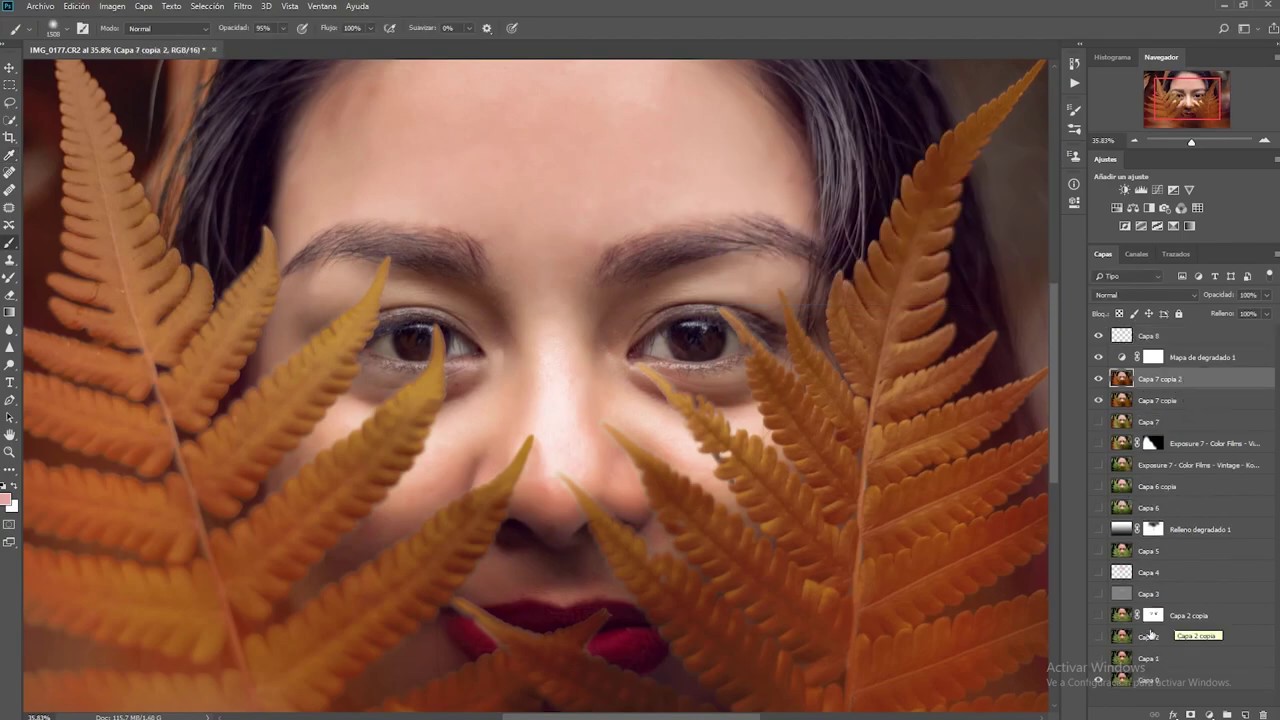The height and width of the screenshot is (720, 1280).
Task: Hide the Capa 7 copia layer
Action: [1098, 400]
